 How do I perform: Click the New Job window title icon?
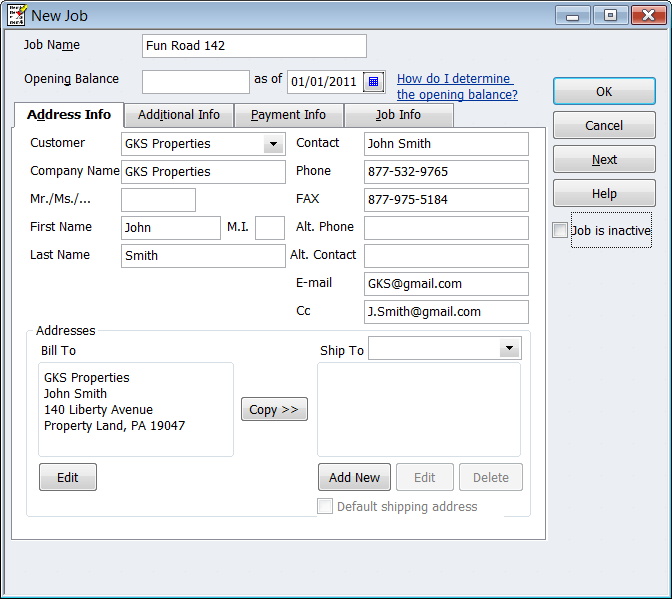tap(15, 14)
